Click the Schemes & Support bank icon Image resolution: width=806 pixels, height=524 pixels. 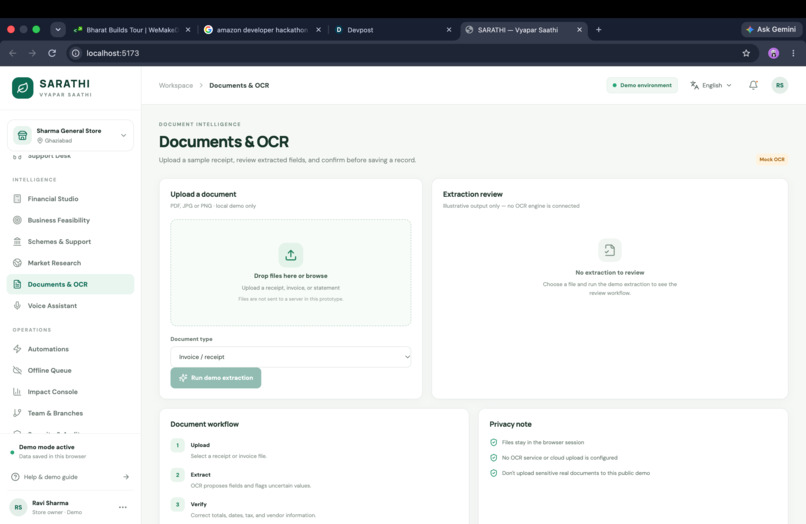tap(17, 241)
